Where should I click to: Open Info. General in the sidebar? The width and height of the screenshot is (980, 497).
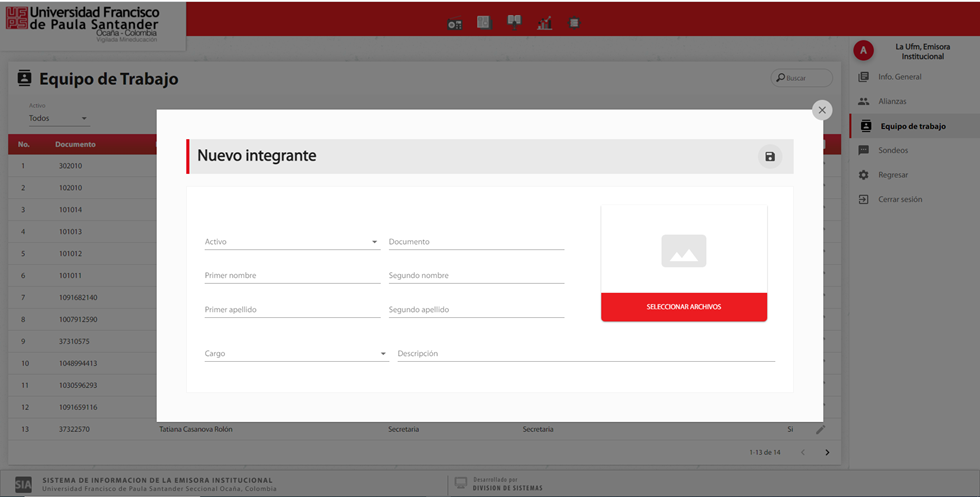tap(898, 77)
